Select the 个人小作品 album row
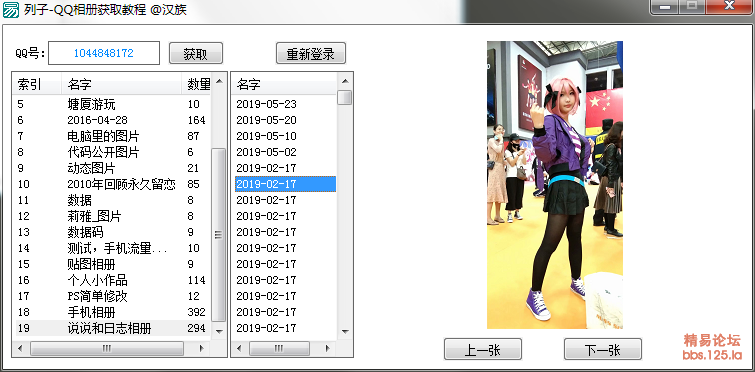 pos(112,280)
